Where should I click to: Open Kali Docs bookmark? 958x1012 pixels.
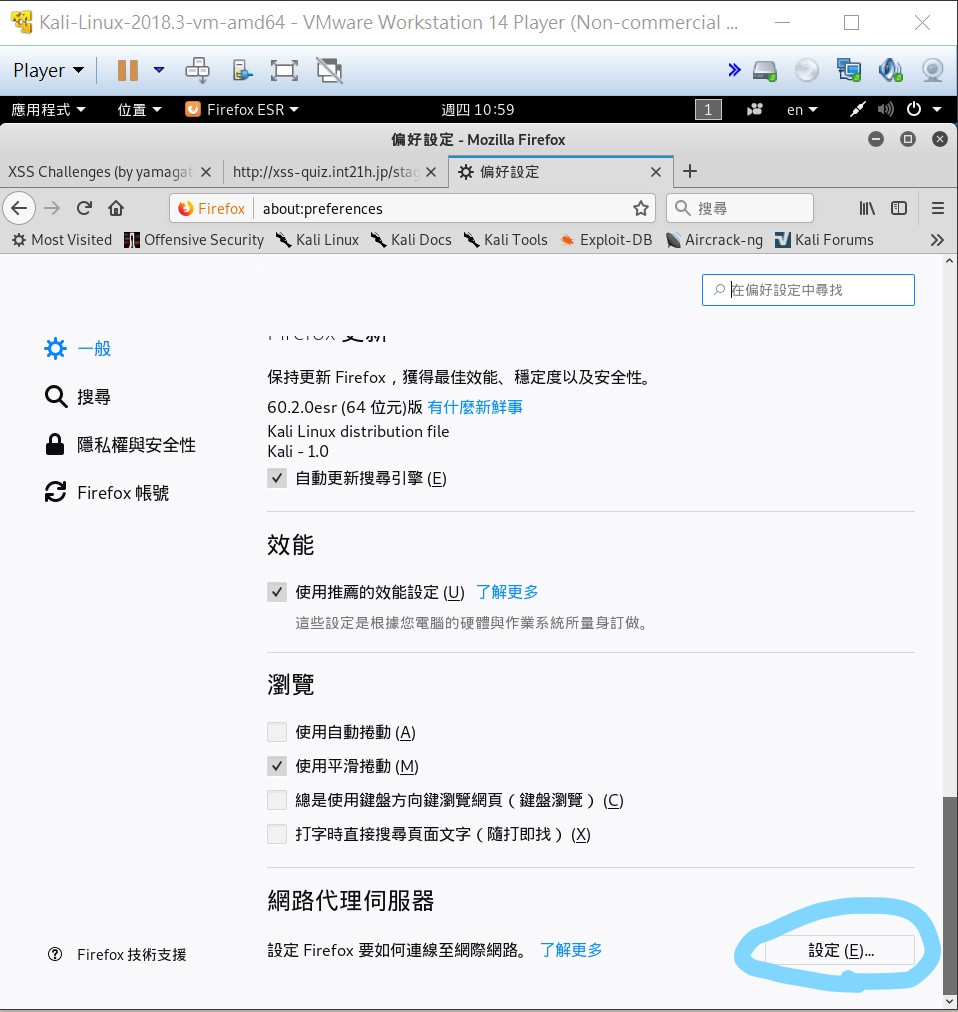coord(411,240)
